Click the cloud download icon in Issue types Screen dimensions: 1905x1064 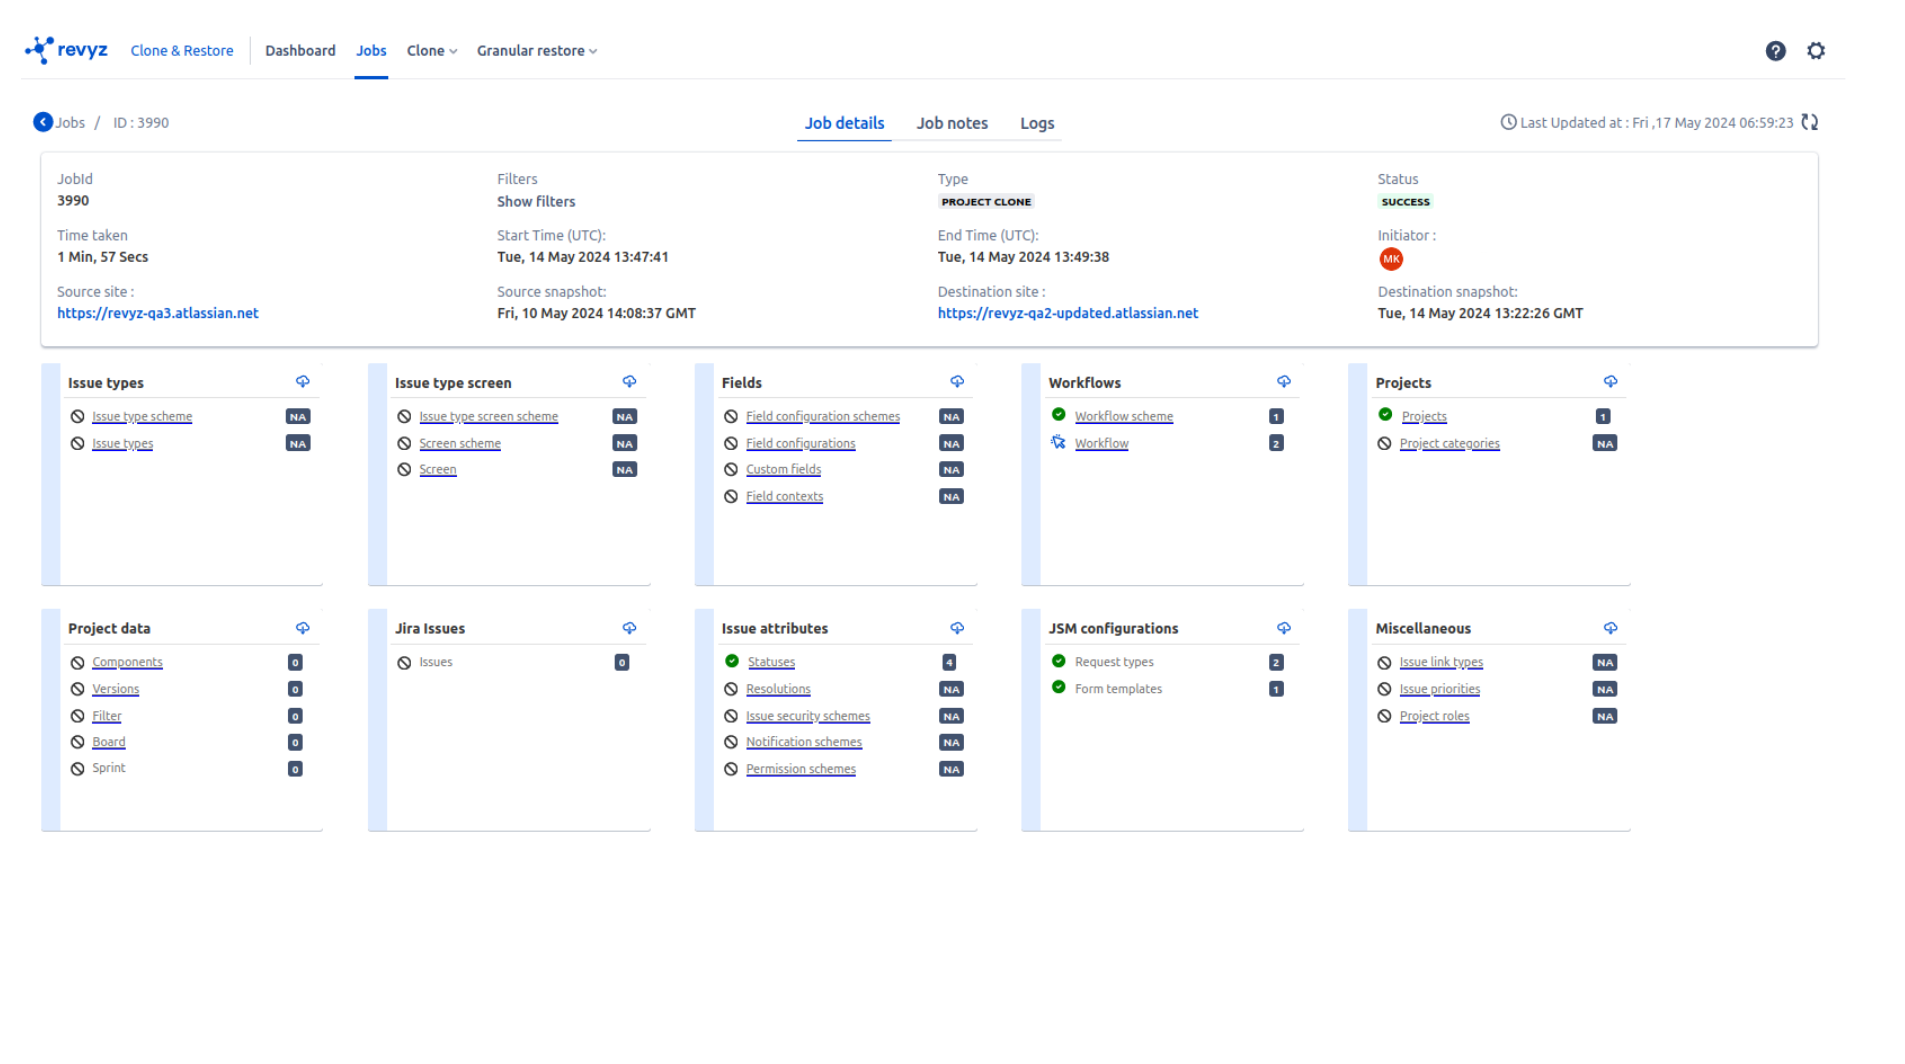click(x=303, y=382)
